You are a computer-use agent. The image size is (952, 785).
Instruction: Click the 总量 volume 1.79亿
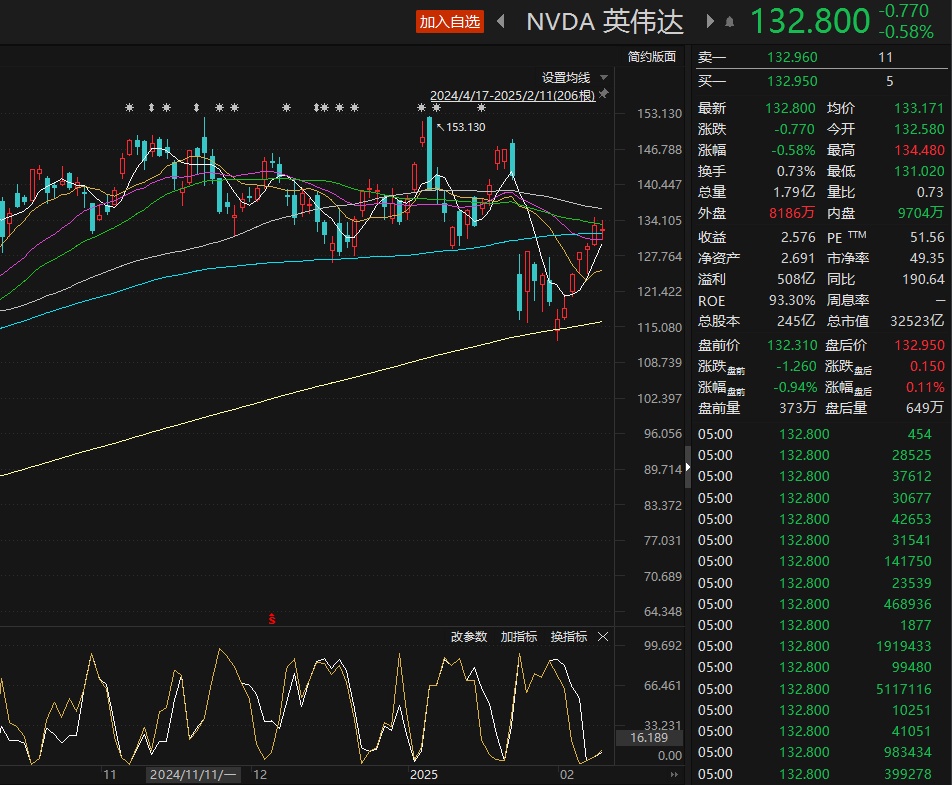tap(794, 192)
